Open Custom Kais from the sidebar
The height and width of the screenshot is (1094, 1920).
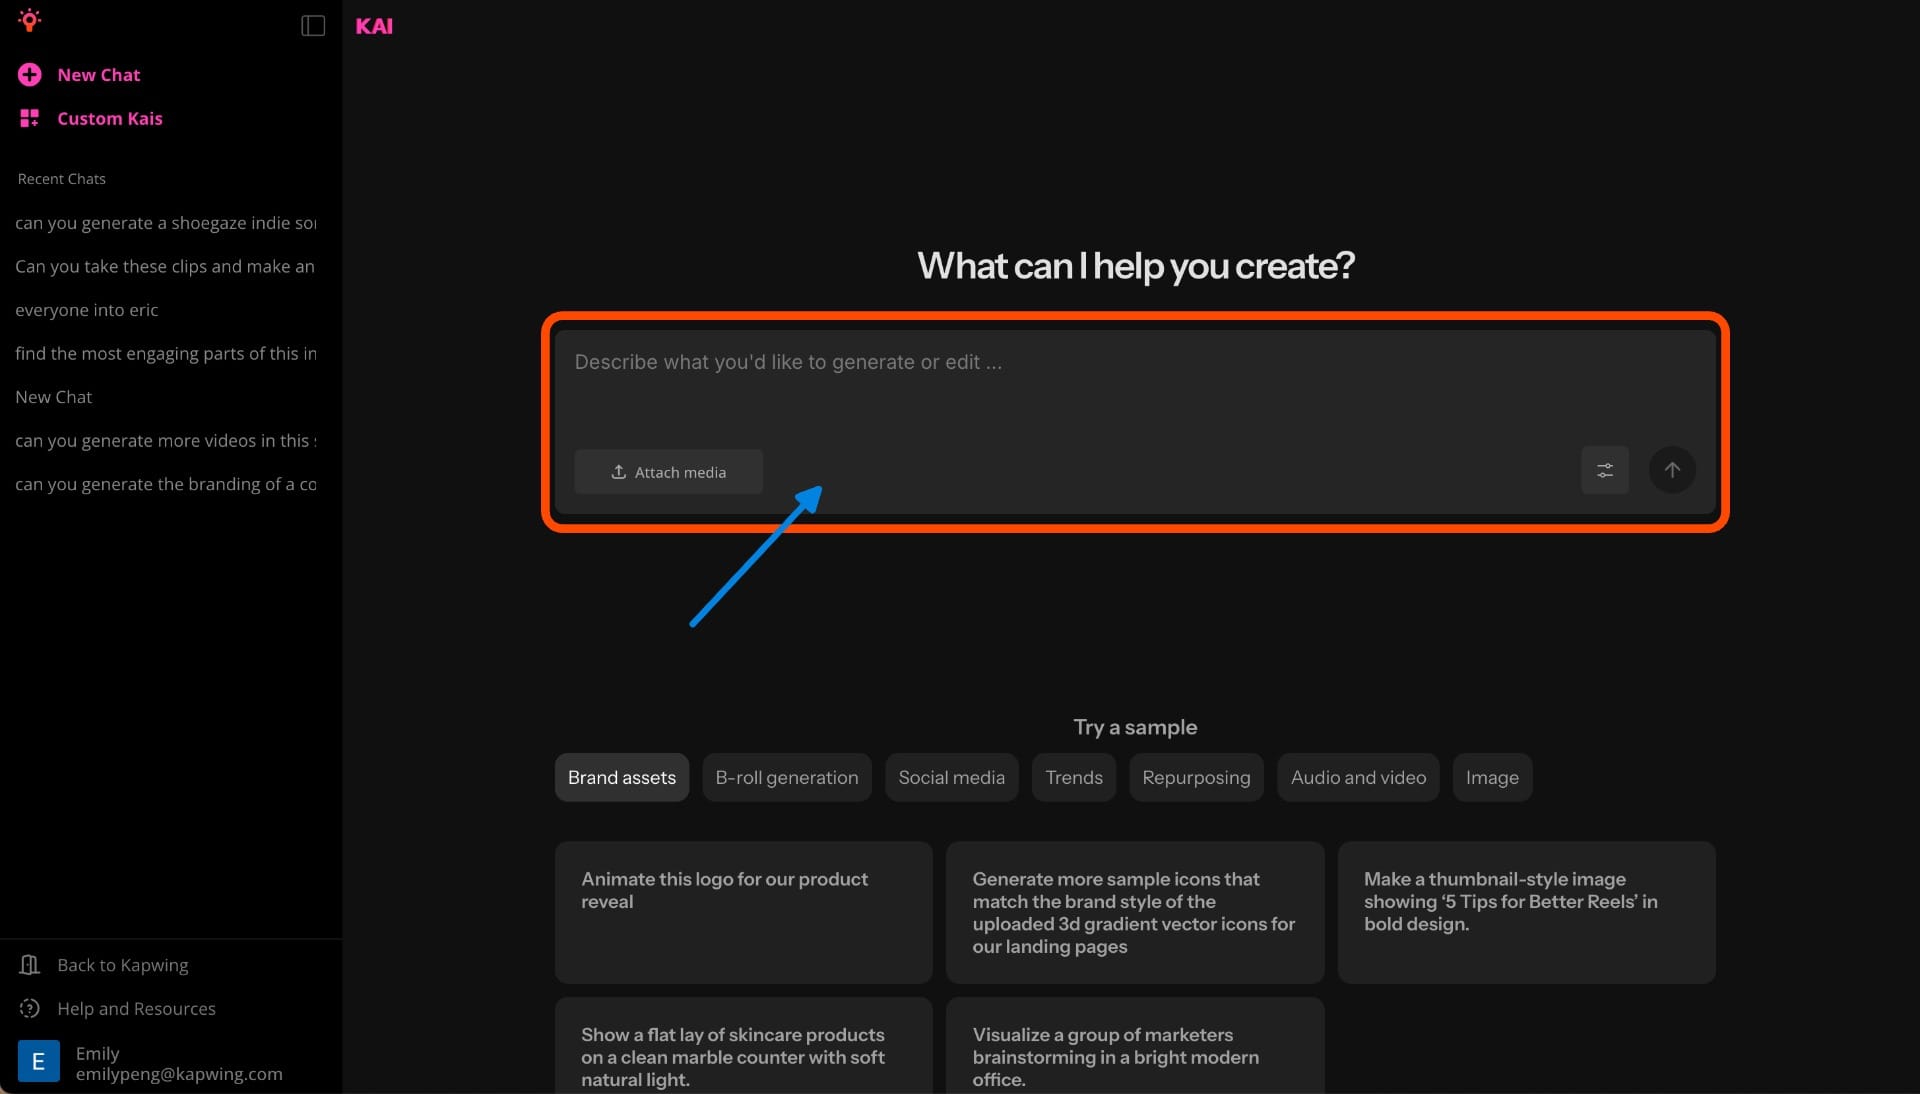(x=109, y=118)
